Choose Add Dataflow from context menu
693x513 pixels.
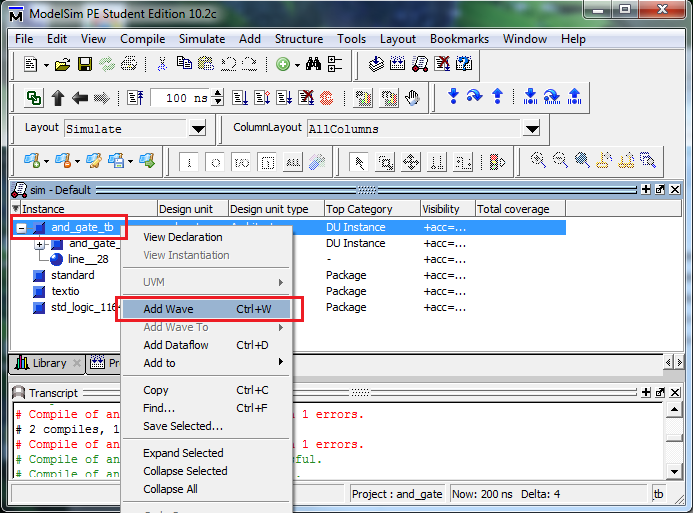coord(207,345)
